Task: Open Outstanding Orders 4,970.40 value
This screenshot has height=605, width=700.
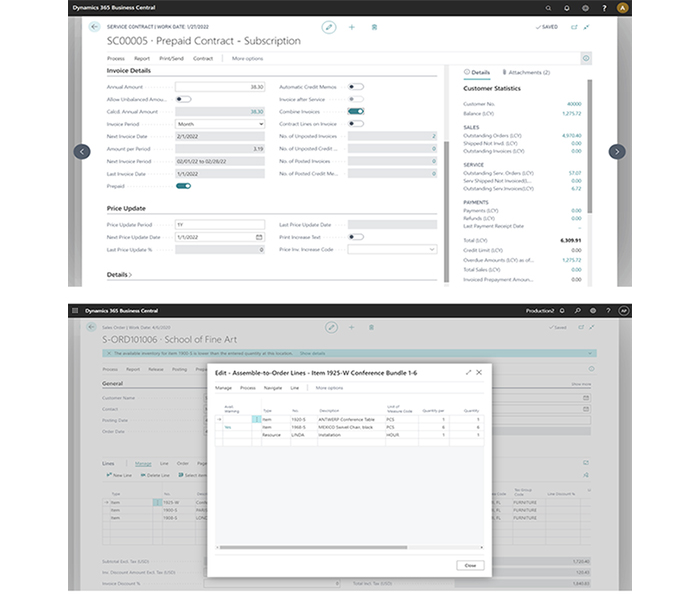Action: tap(571, 135)
